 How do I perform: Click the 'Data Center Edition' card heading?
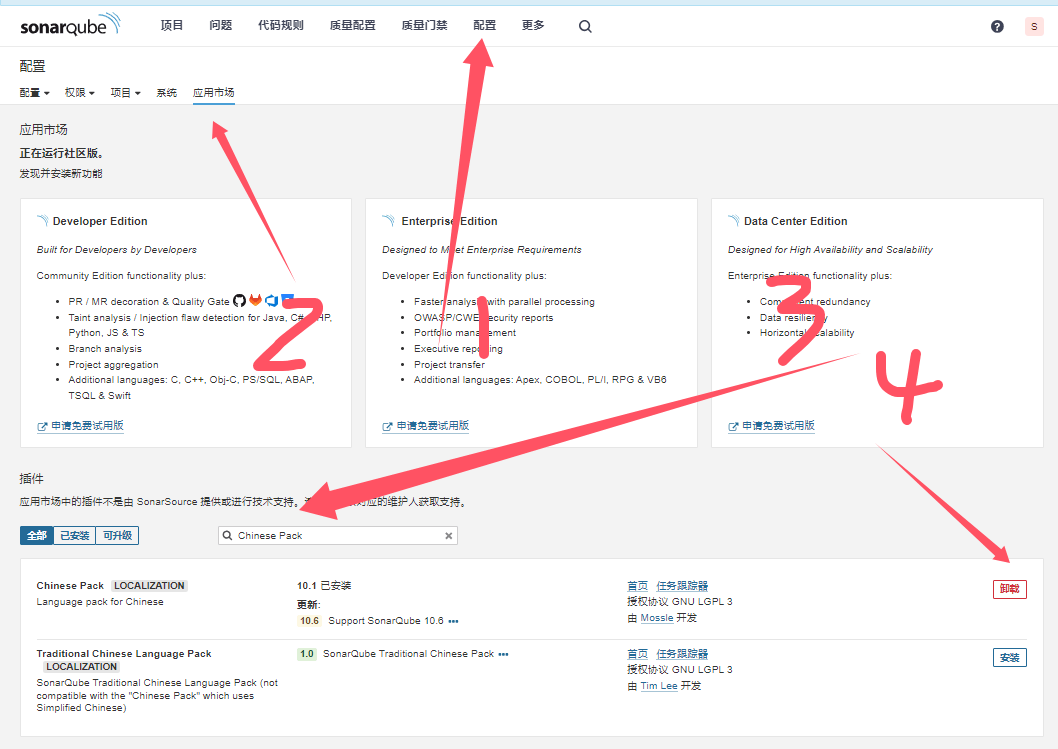[x=796, y=221]
